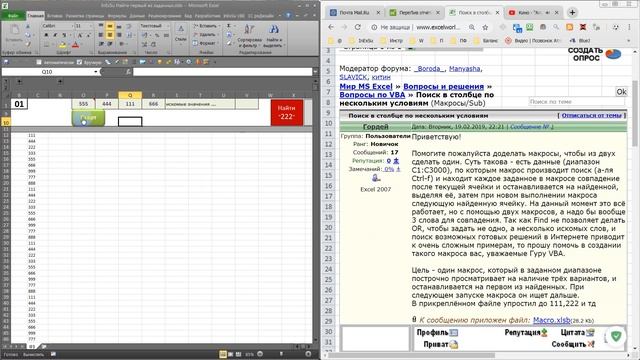Click the browser address bar URL
Screen dimensions: 640x360
438,27
